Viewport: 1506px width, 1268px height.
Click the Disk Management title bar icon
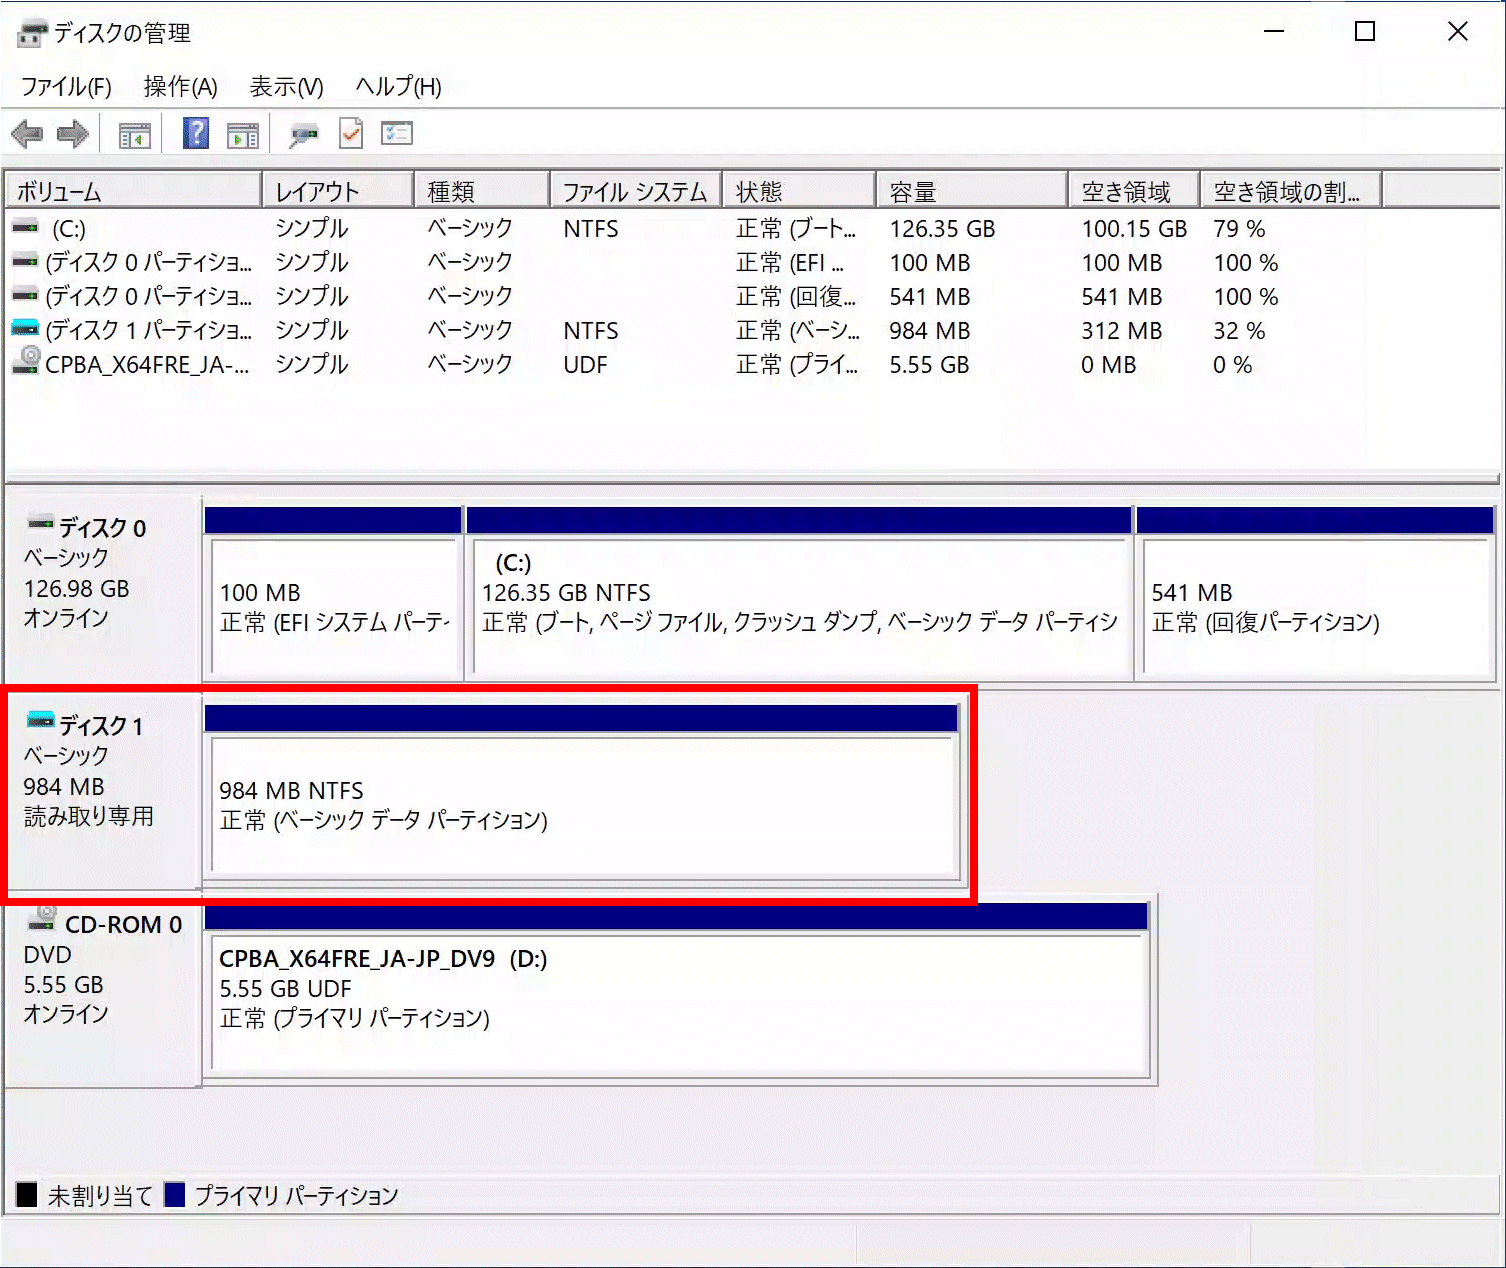[31, 33]
